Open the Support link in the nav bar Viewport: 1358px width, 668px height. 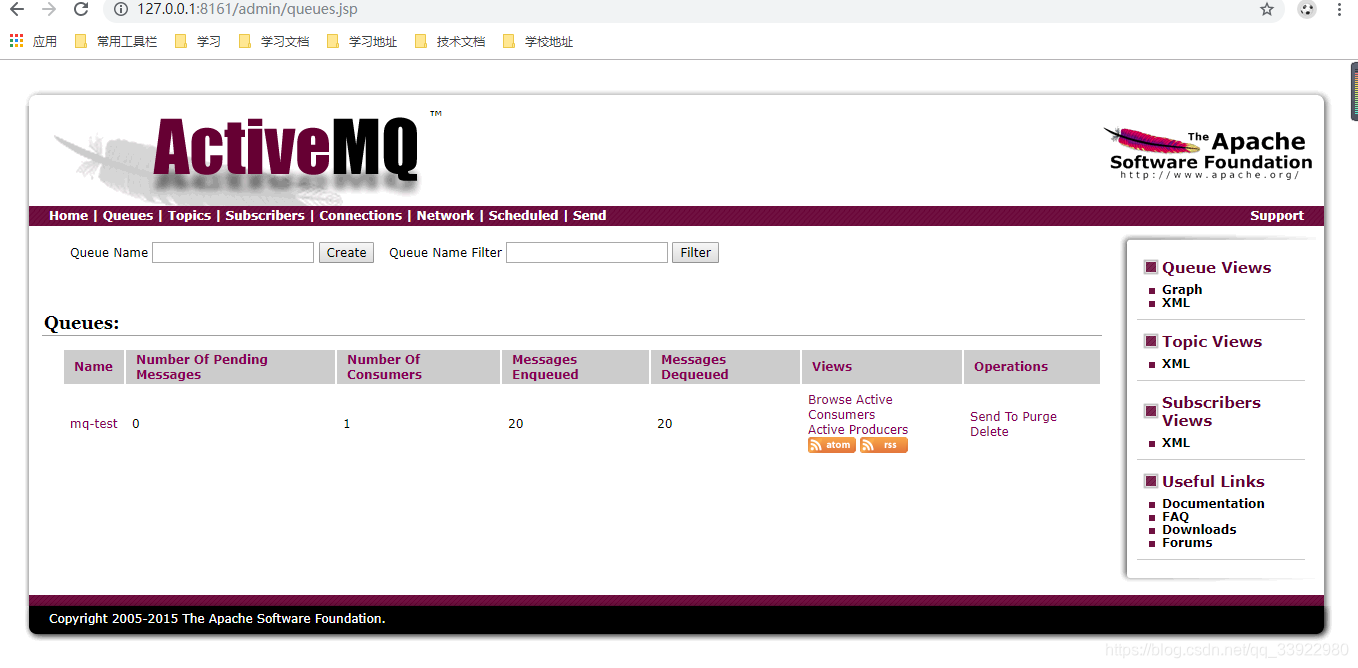1277,216
